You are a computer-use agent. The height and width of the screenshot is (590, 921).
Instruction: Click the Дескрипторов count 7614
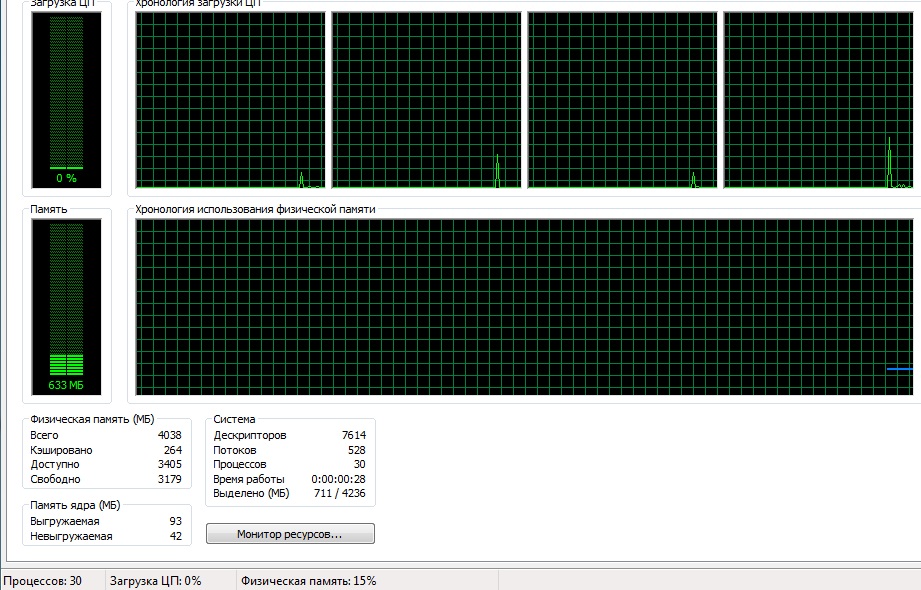353,435
